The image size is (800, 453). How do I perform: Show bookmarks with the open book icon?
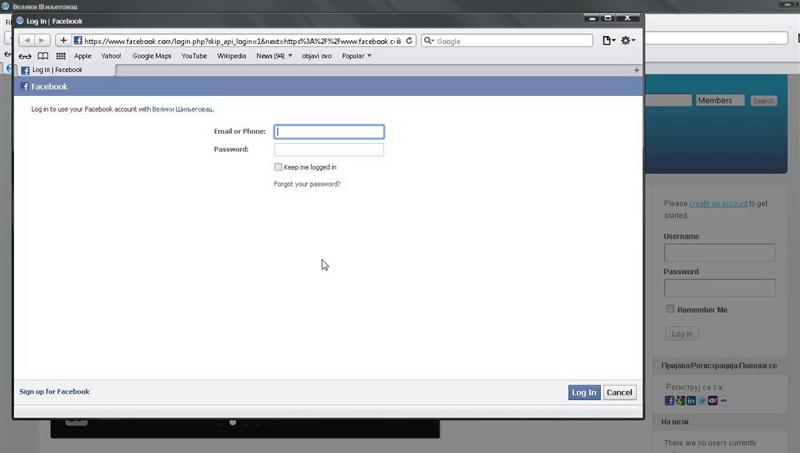pos(43,56)
